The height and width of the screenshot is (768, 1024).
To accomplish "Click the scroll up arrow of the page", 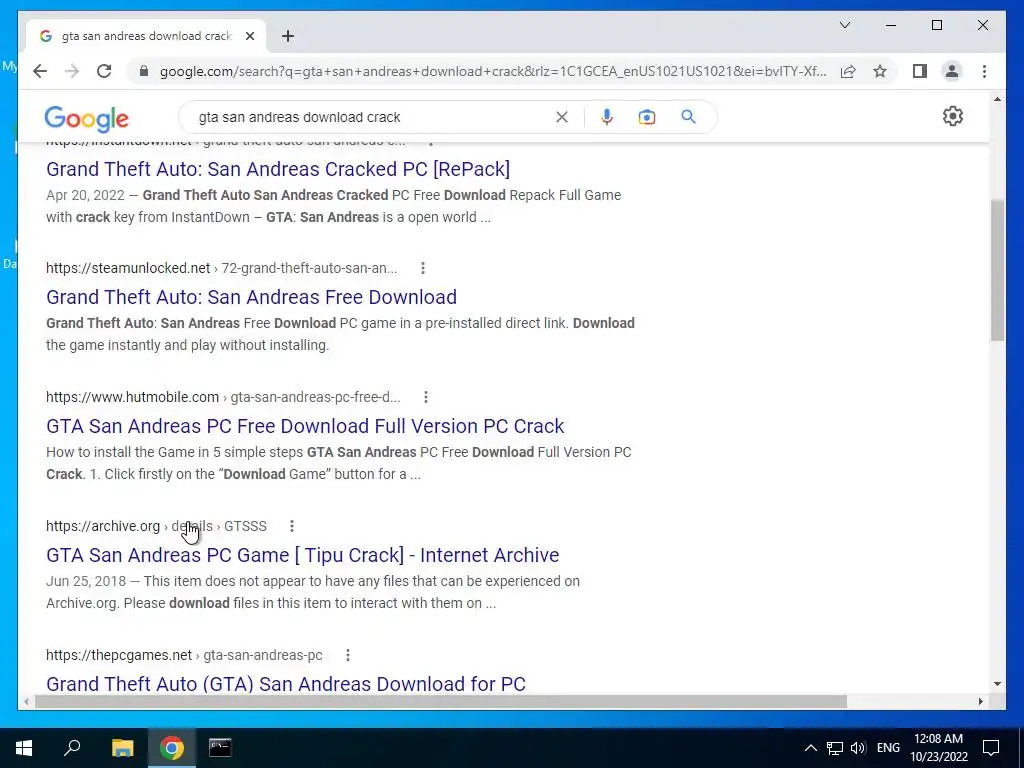I will 997,99.
